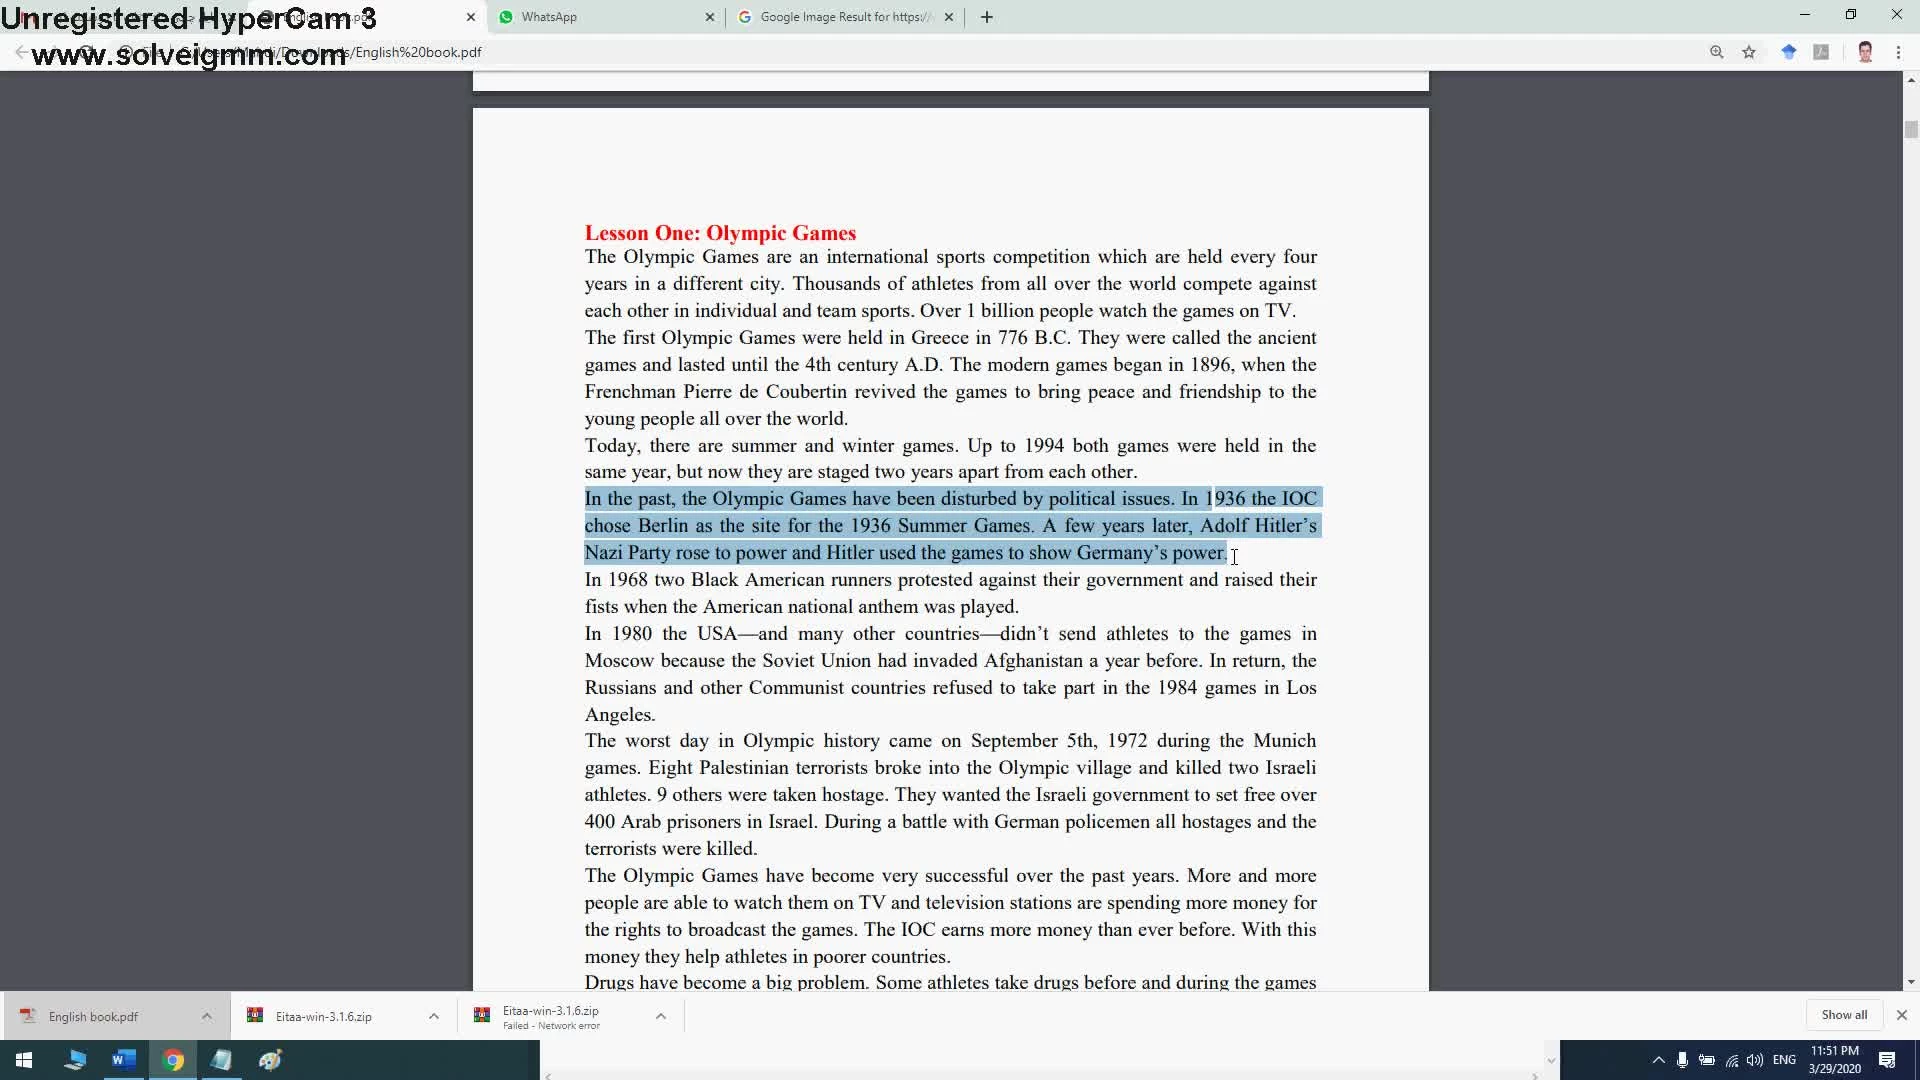Expand options for English book.pdf download

tap(206, 1016)
